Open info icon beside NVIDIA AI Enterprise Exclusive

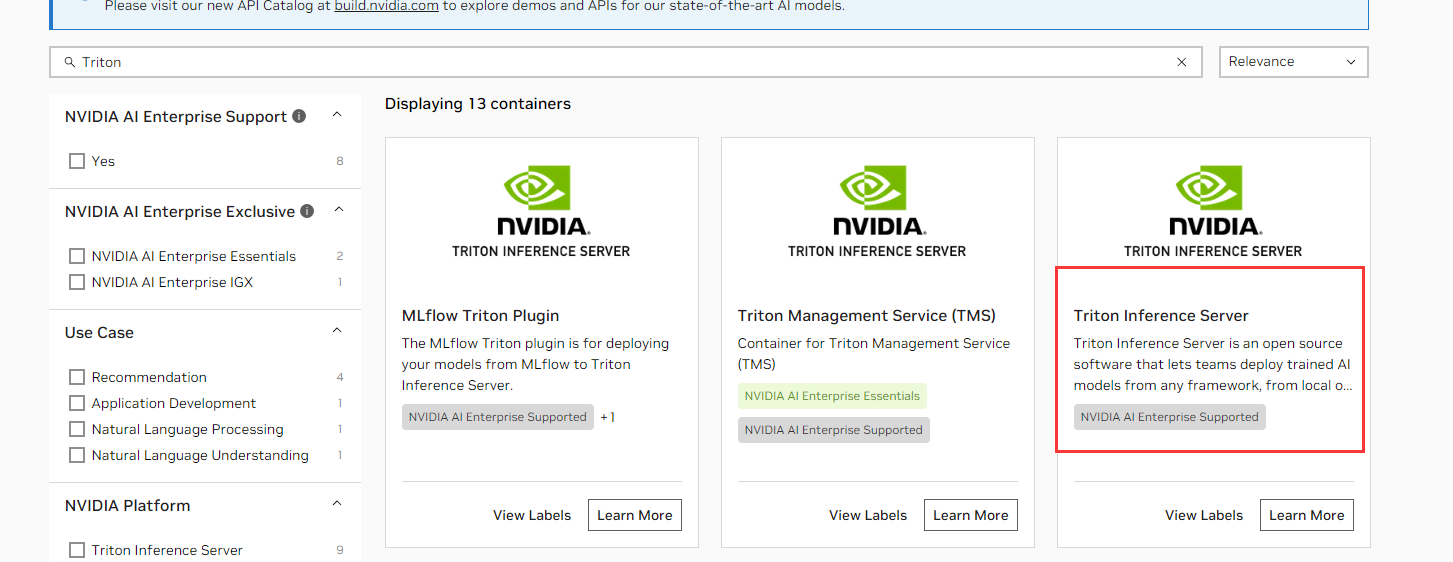[307, 211]
